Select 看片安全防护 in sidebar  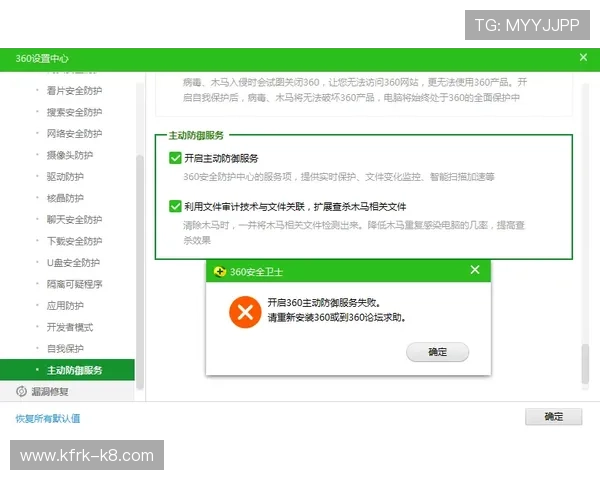tap(74, 91)
